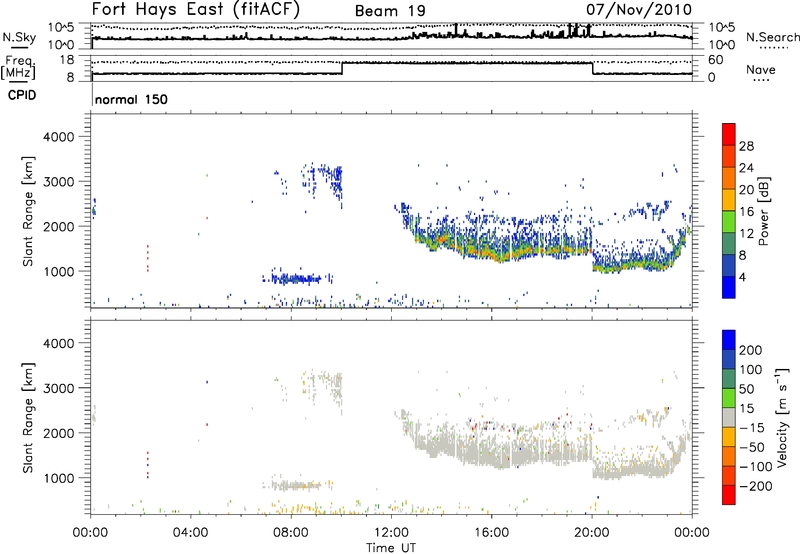Click the "24" label on power color bar
The width and height of the screenshot is (800, 554).
[x=746, y=168]
